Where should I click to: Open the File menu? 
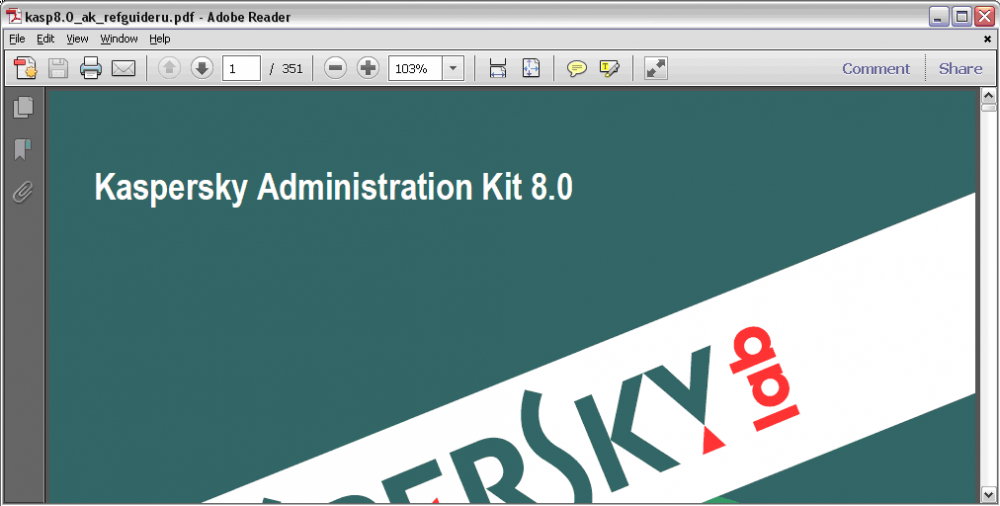point(17,39)
